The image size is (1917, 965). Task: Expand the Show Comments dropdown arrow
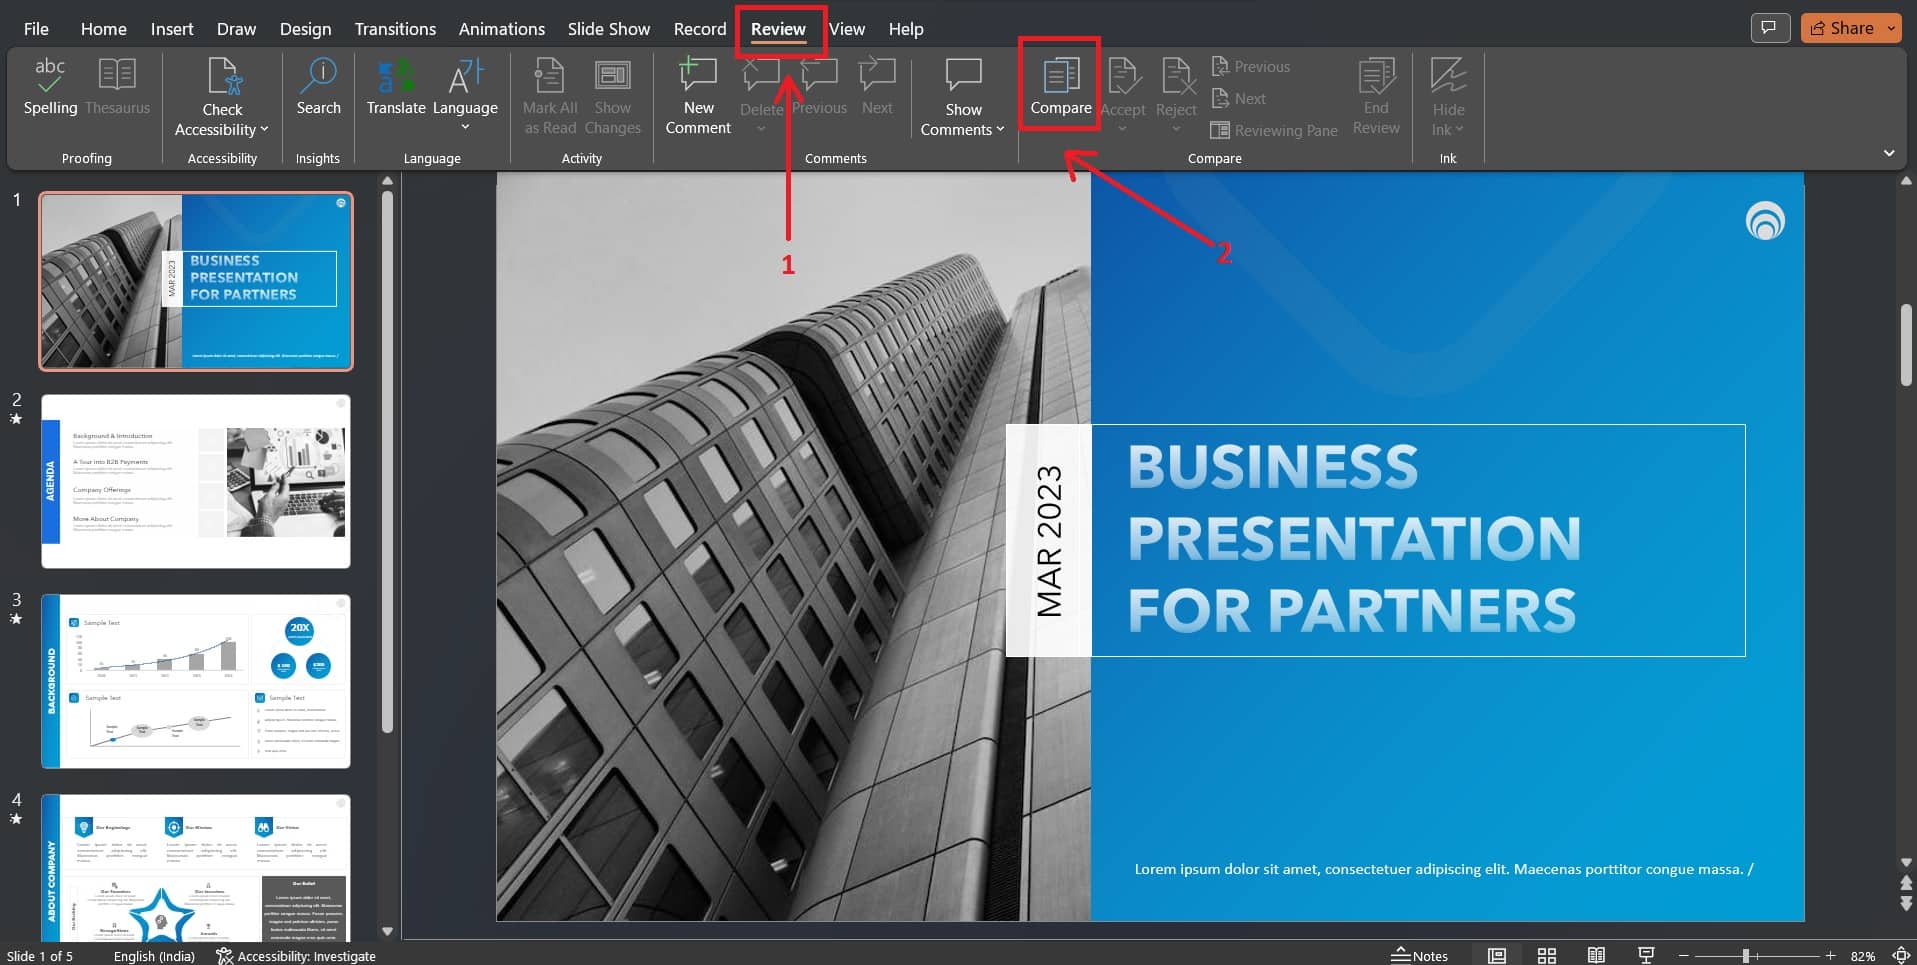click(999, 129)
